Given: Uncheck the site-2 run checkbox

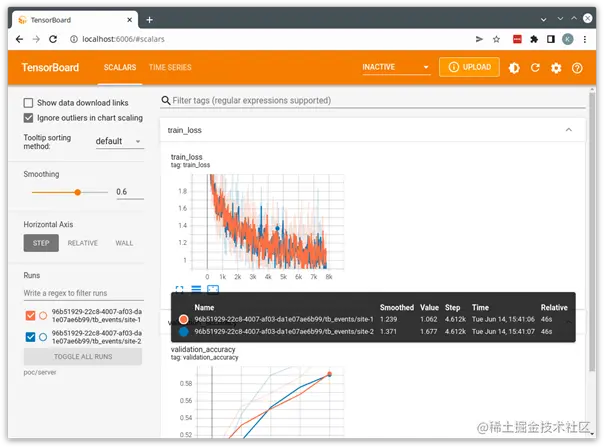Looking at the screenshot, I should [x=30, y=337].
